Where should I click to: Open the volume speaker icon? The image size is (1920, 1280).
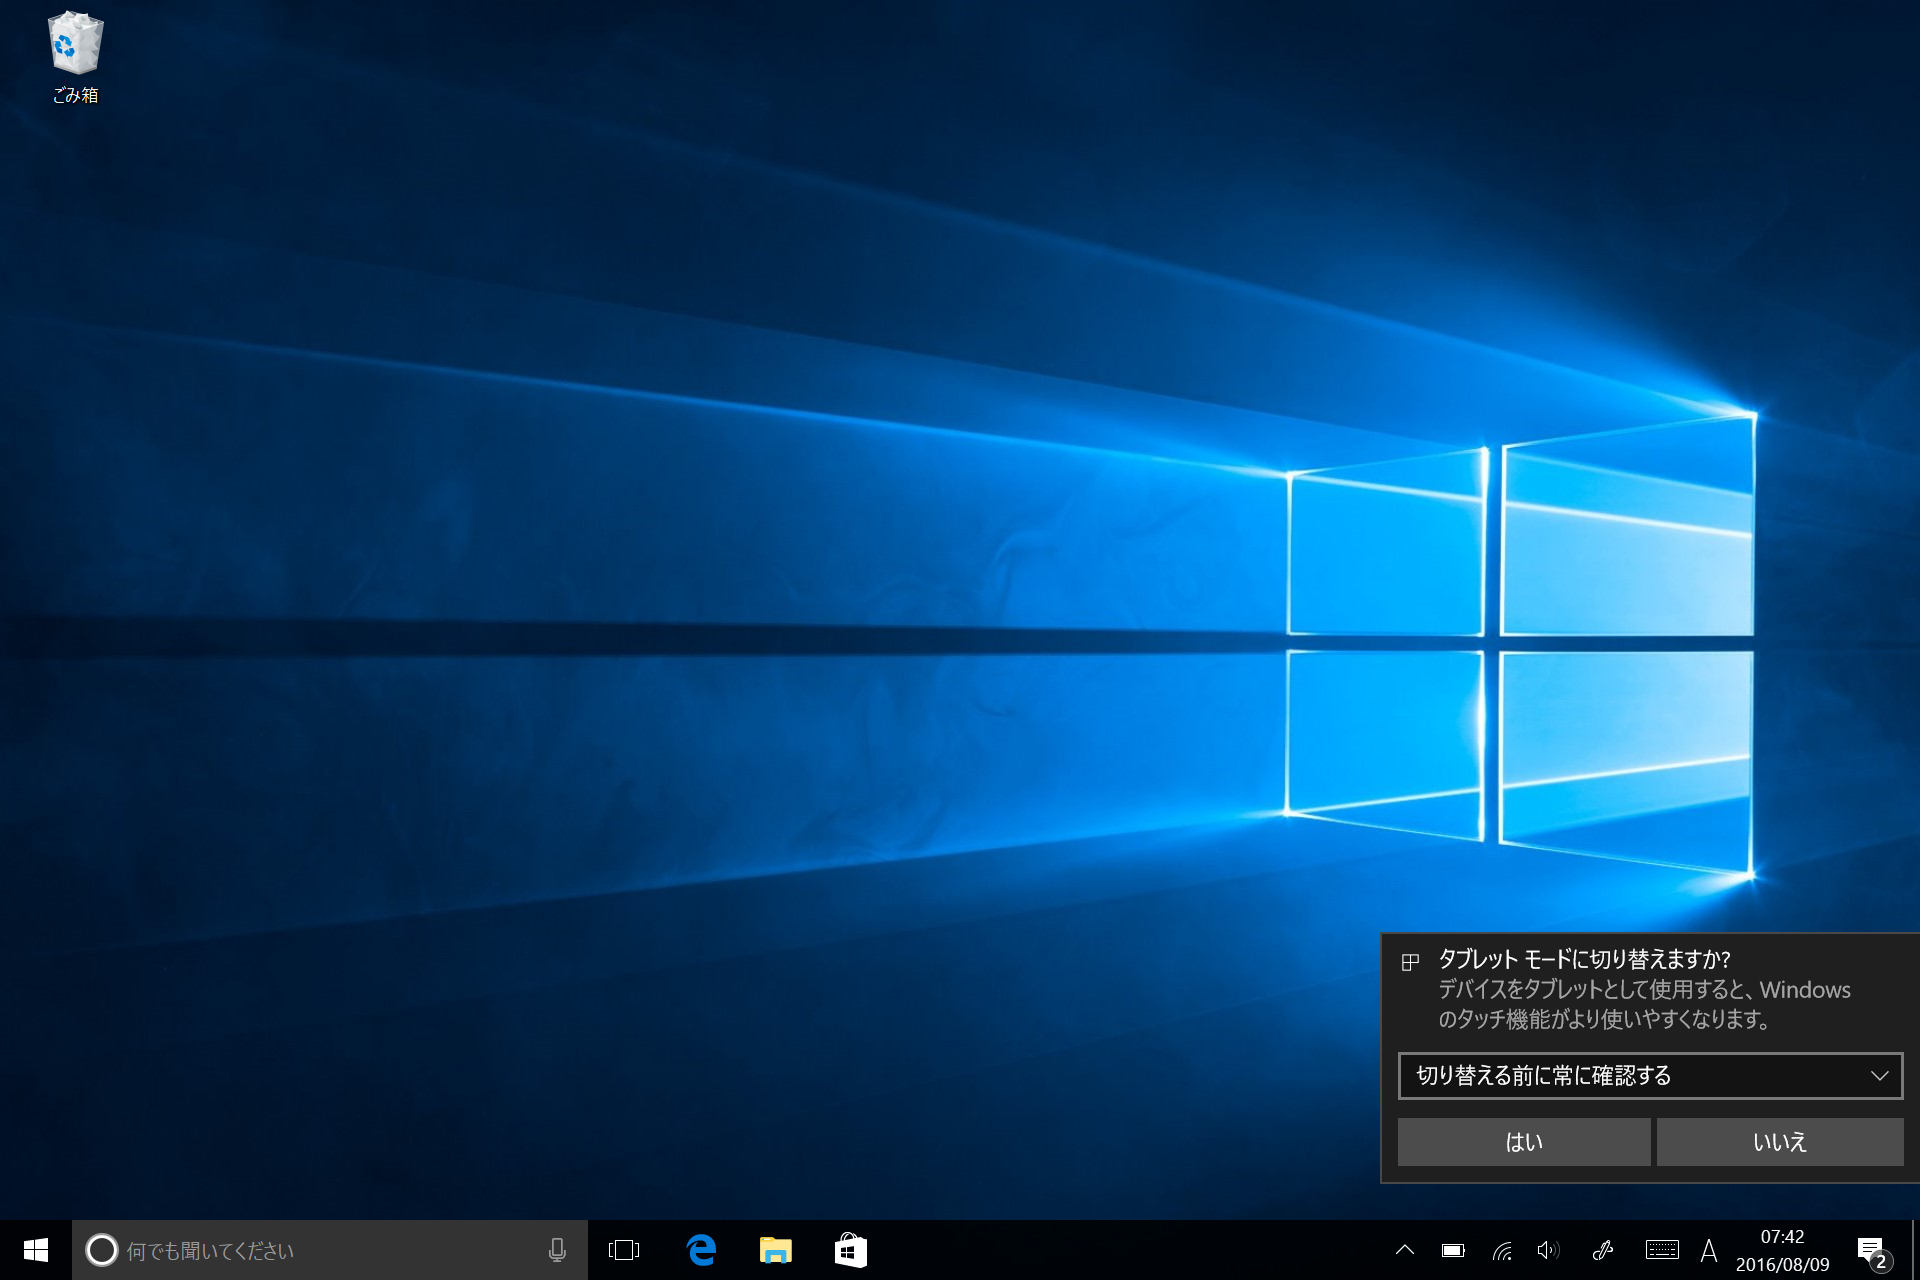pyautogui.click(x=1547, y=1250)
